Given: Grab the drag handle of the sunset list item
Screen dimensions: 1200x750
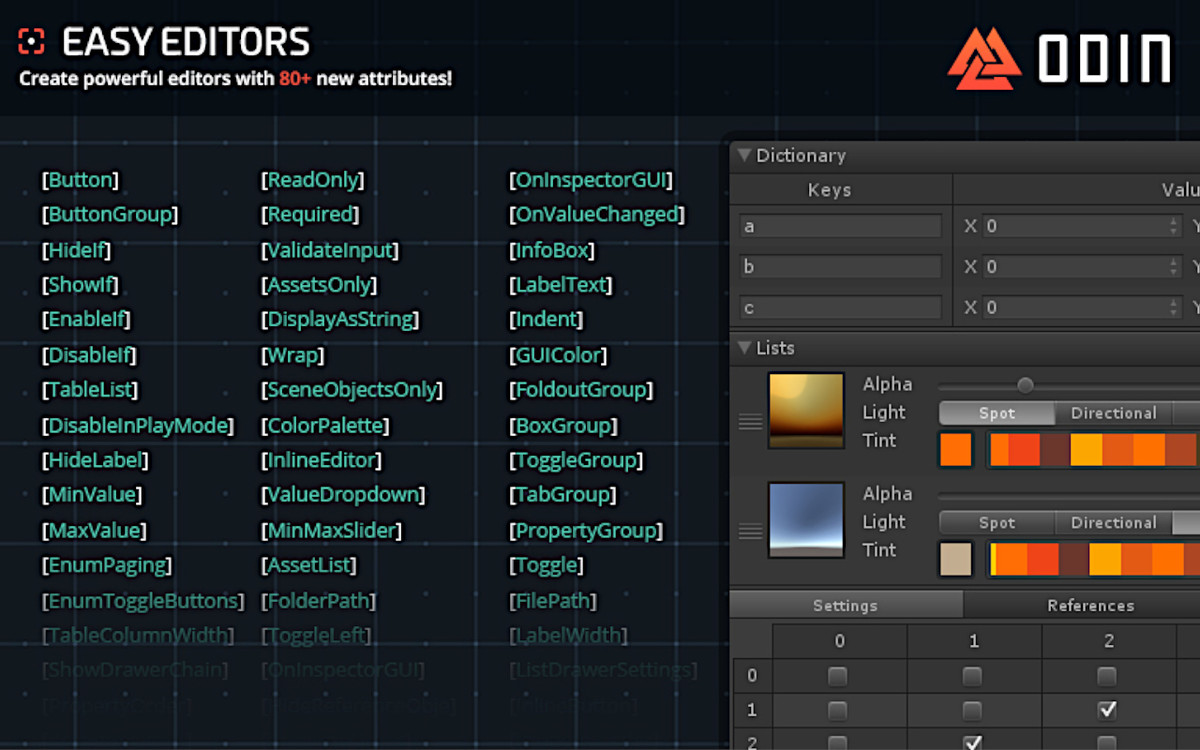Looking at the screenshot, I should click(x=750, y=422).
